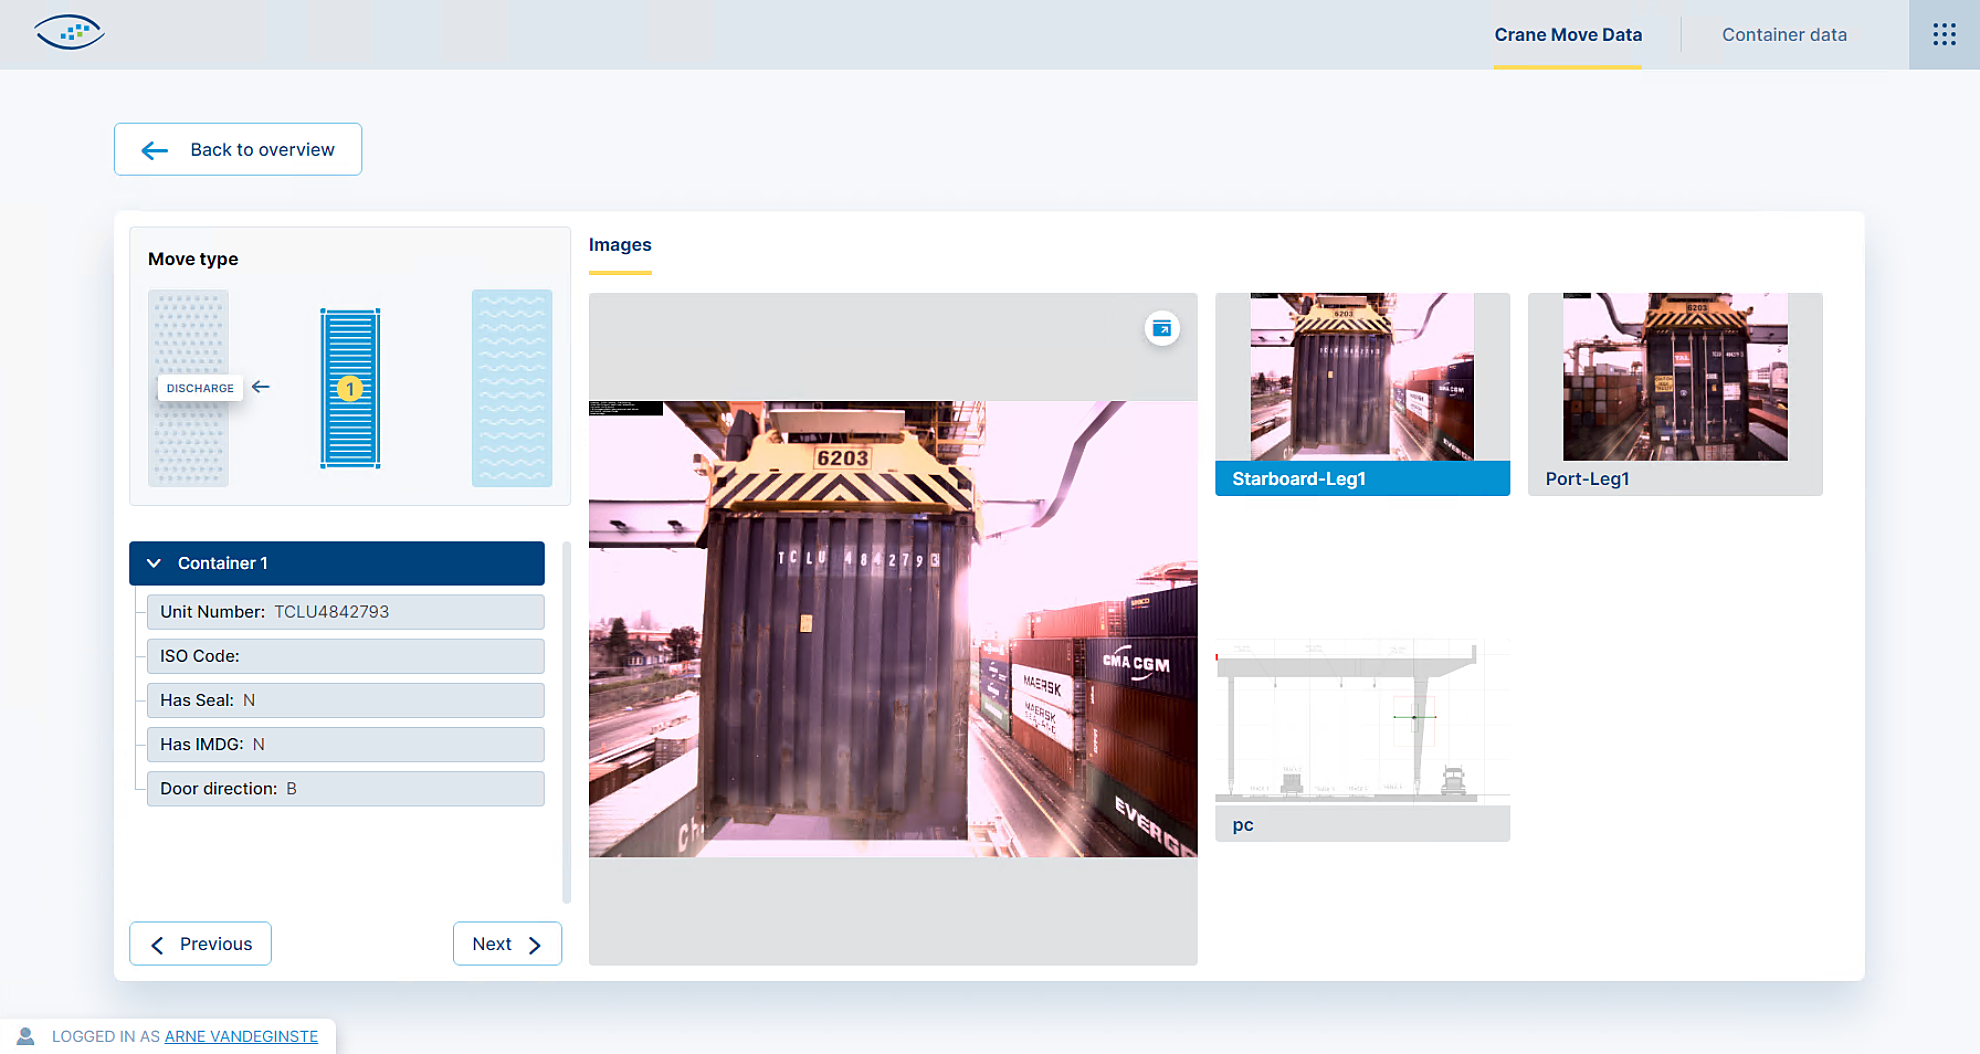The height and width of the screenshot is (1054, 1980).
Task: Open the Images tab
Action: click(x=619, y=245)
